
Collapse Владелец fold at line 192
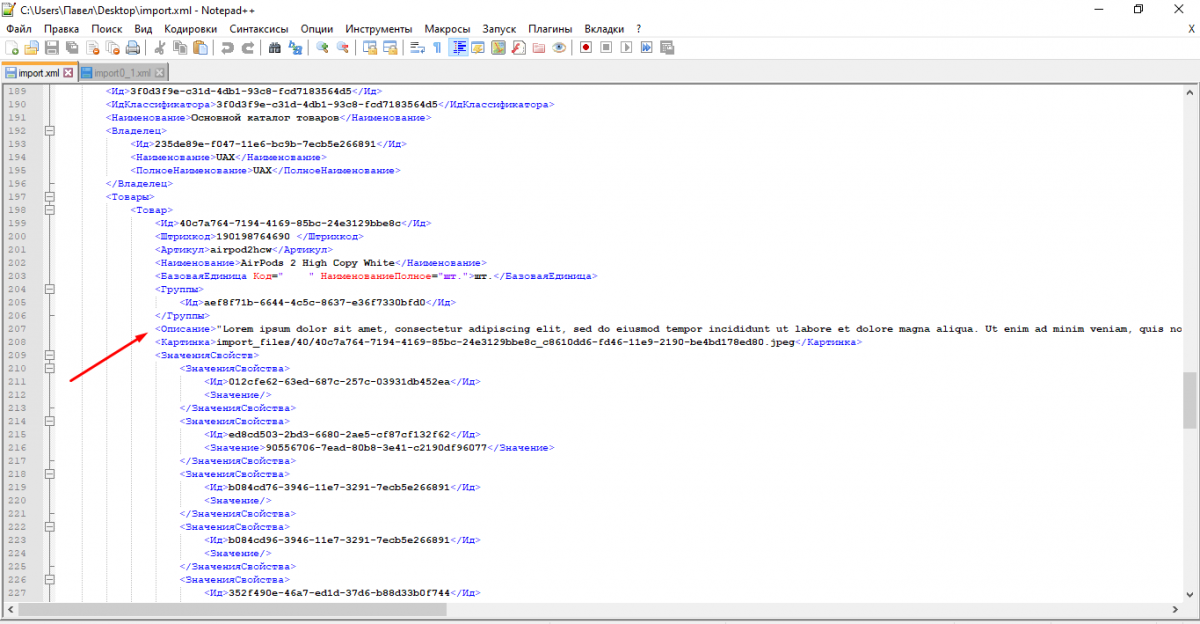tap(47, 130)
